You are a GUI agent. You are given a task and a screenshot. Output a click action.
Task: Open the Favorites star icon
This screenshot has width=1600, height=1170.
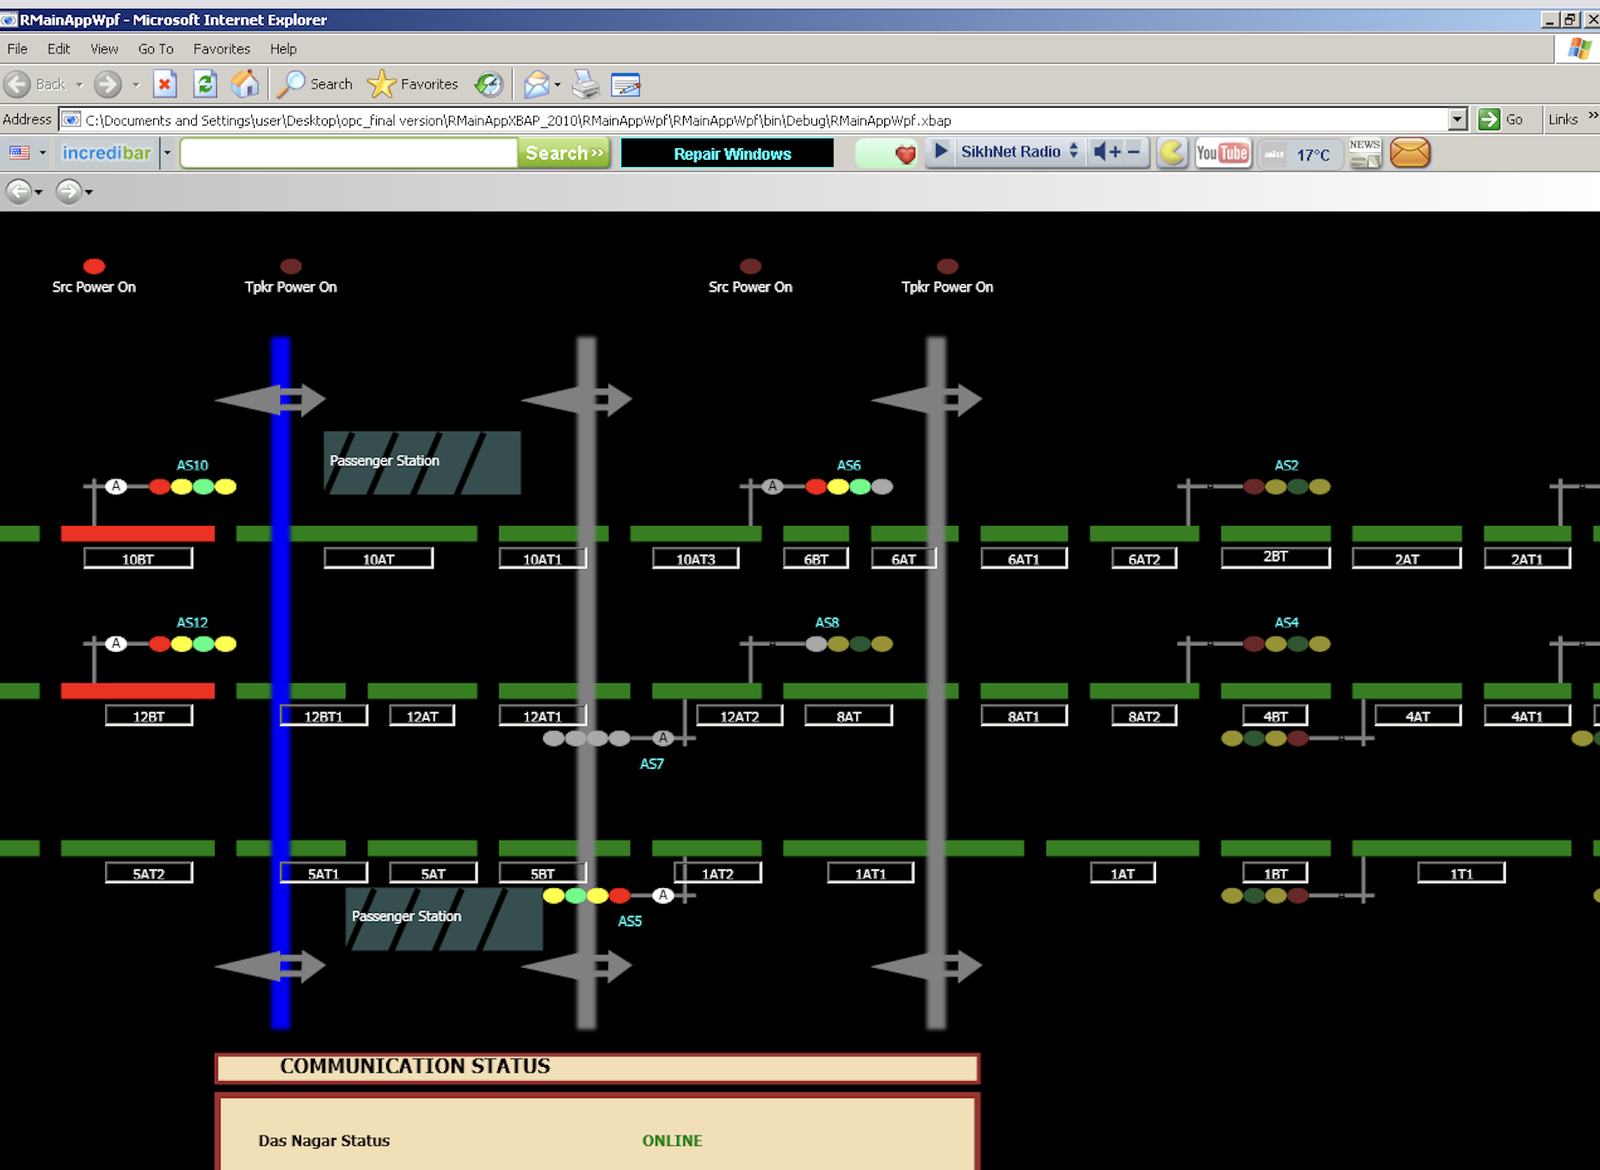pyautogui.click(x=382, y=84)
